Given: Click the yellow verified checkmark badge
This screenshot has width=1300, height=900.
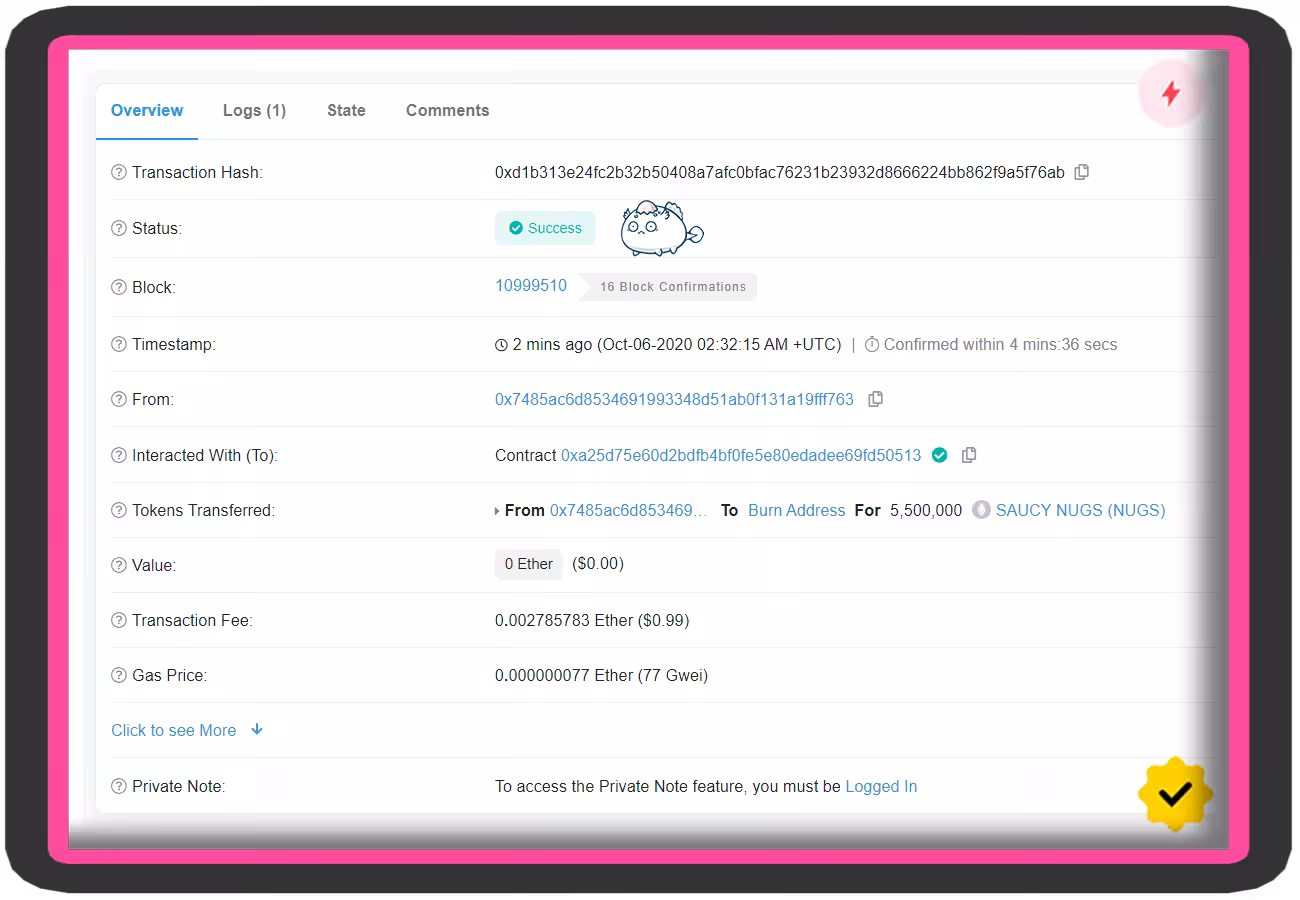Looking at the screenshot, I should click(1175, 794).
